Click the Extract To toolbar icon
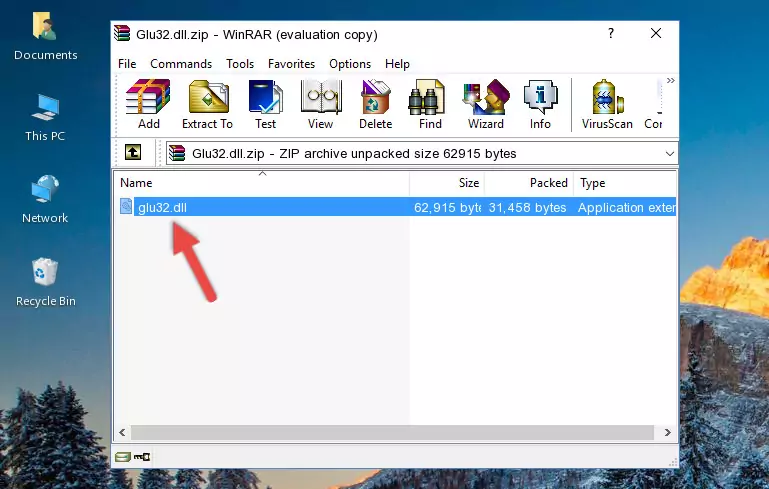The width and height of the screenshot is (769, 489). (207, 104)
